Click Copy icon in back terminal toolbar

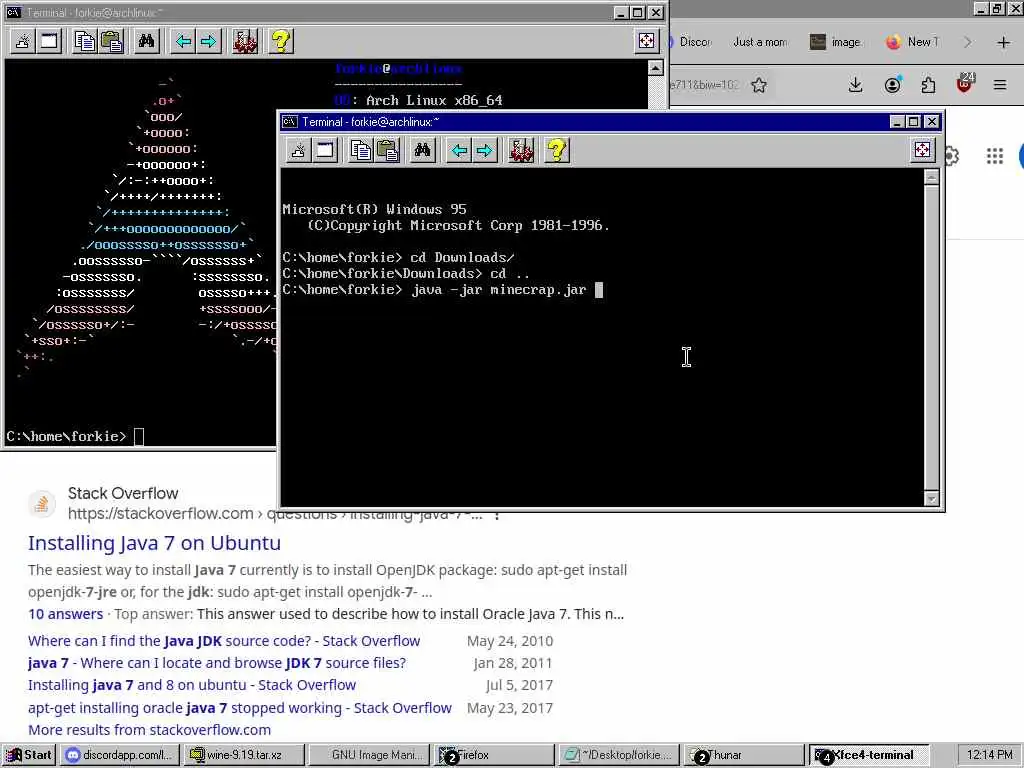(x=85, y=42)
